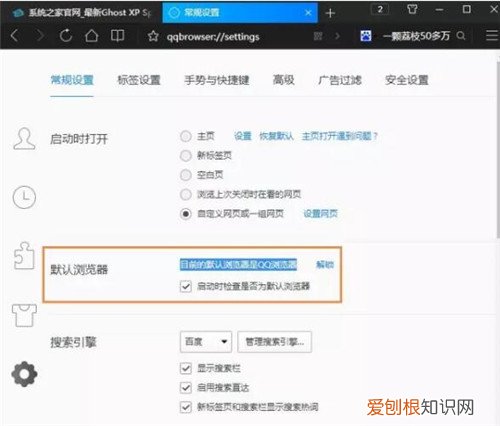The height and width of the screenshot is (426, 500).
Task: Click the QR code icon in address bar
Action: [x=318, y=36]
